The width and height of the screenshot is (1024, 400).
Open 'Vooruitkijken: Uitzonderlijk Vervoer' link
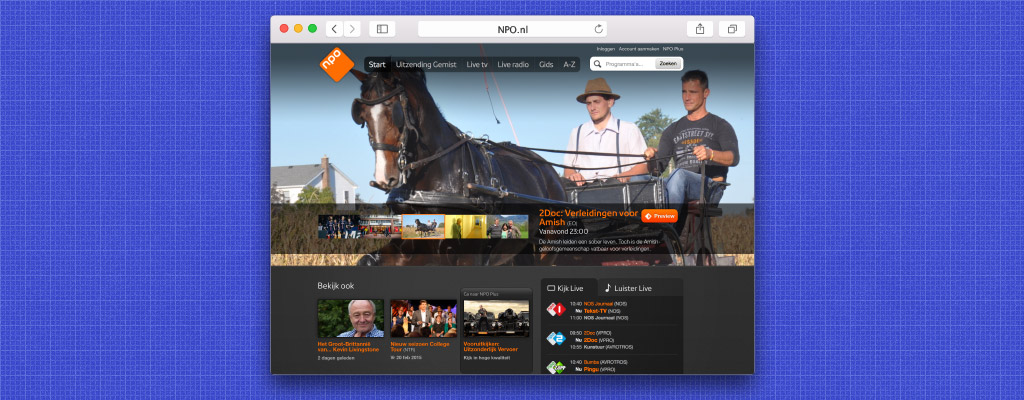click(492, 346)
